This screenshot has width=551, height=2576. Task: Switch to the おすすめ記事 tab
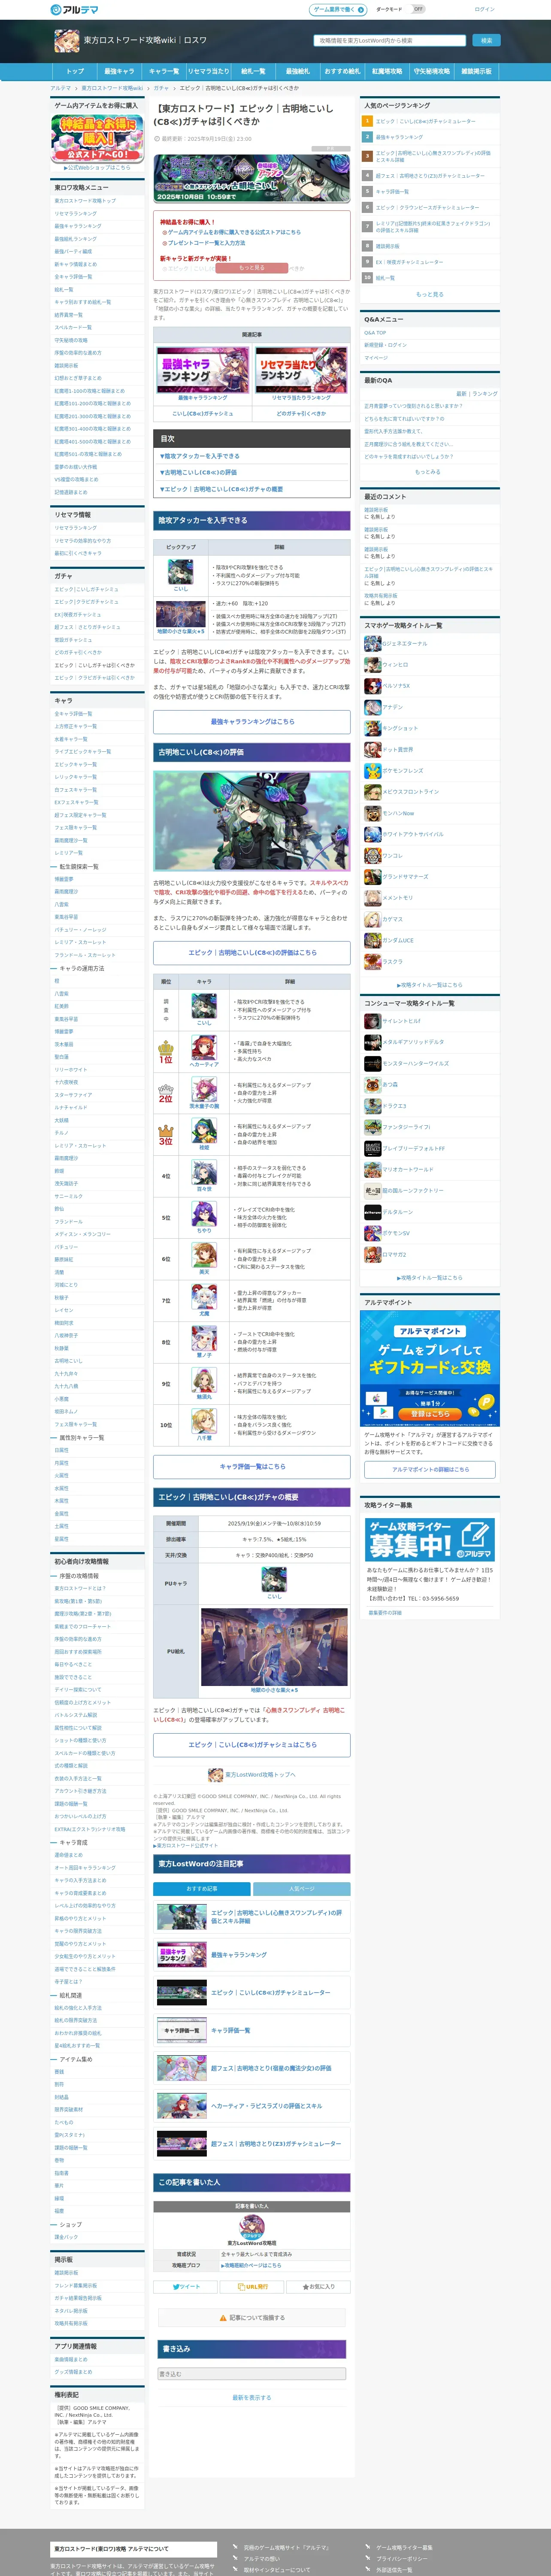tap(202, 1889)
